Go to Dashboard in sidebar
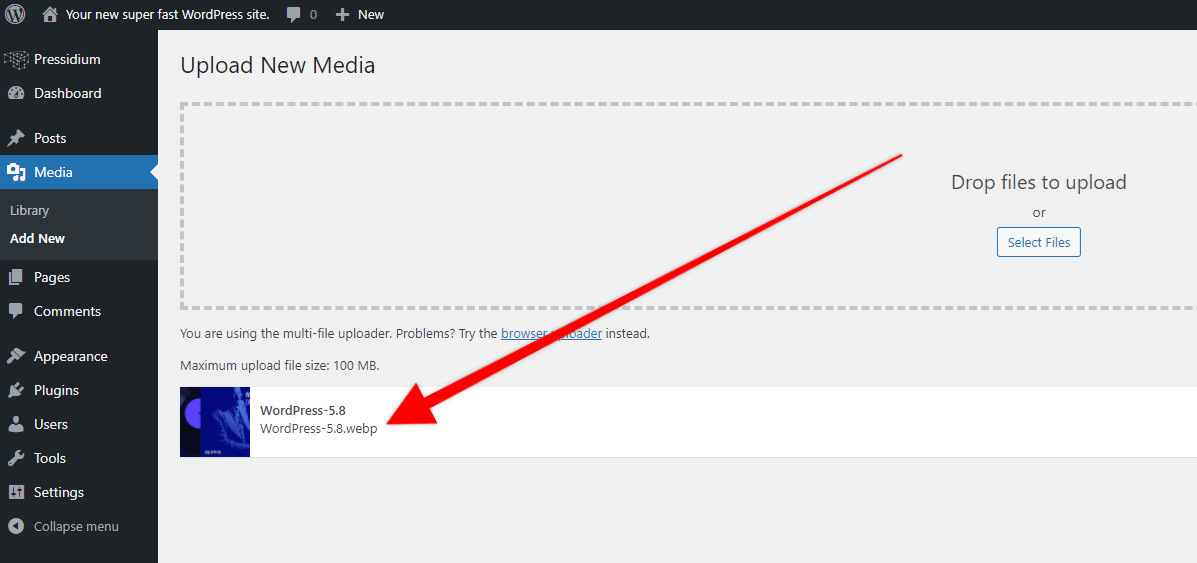The height and width of the screenshot is (563, 1197). [x=79, y=93]
